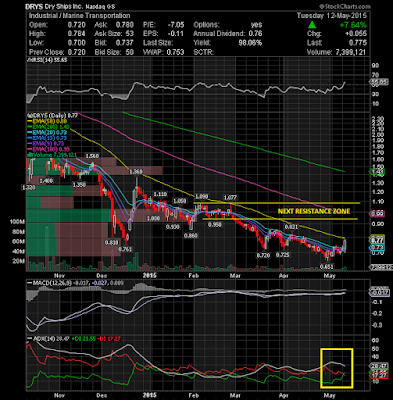Click the green 1.43 EMA tag on right axis
This screenshot has height=400, width=393.
[378, 172]
